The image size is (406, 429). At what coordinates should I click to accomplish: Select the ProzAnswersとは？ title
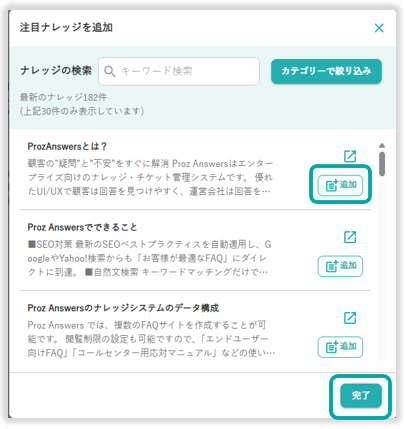(67, 146)
